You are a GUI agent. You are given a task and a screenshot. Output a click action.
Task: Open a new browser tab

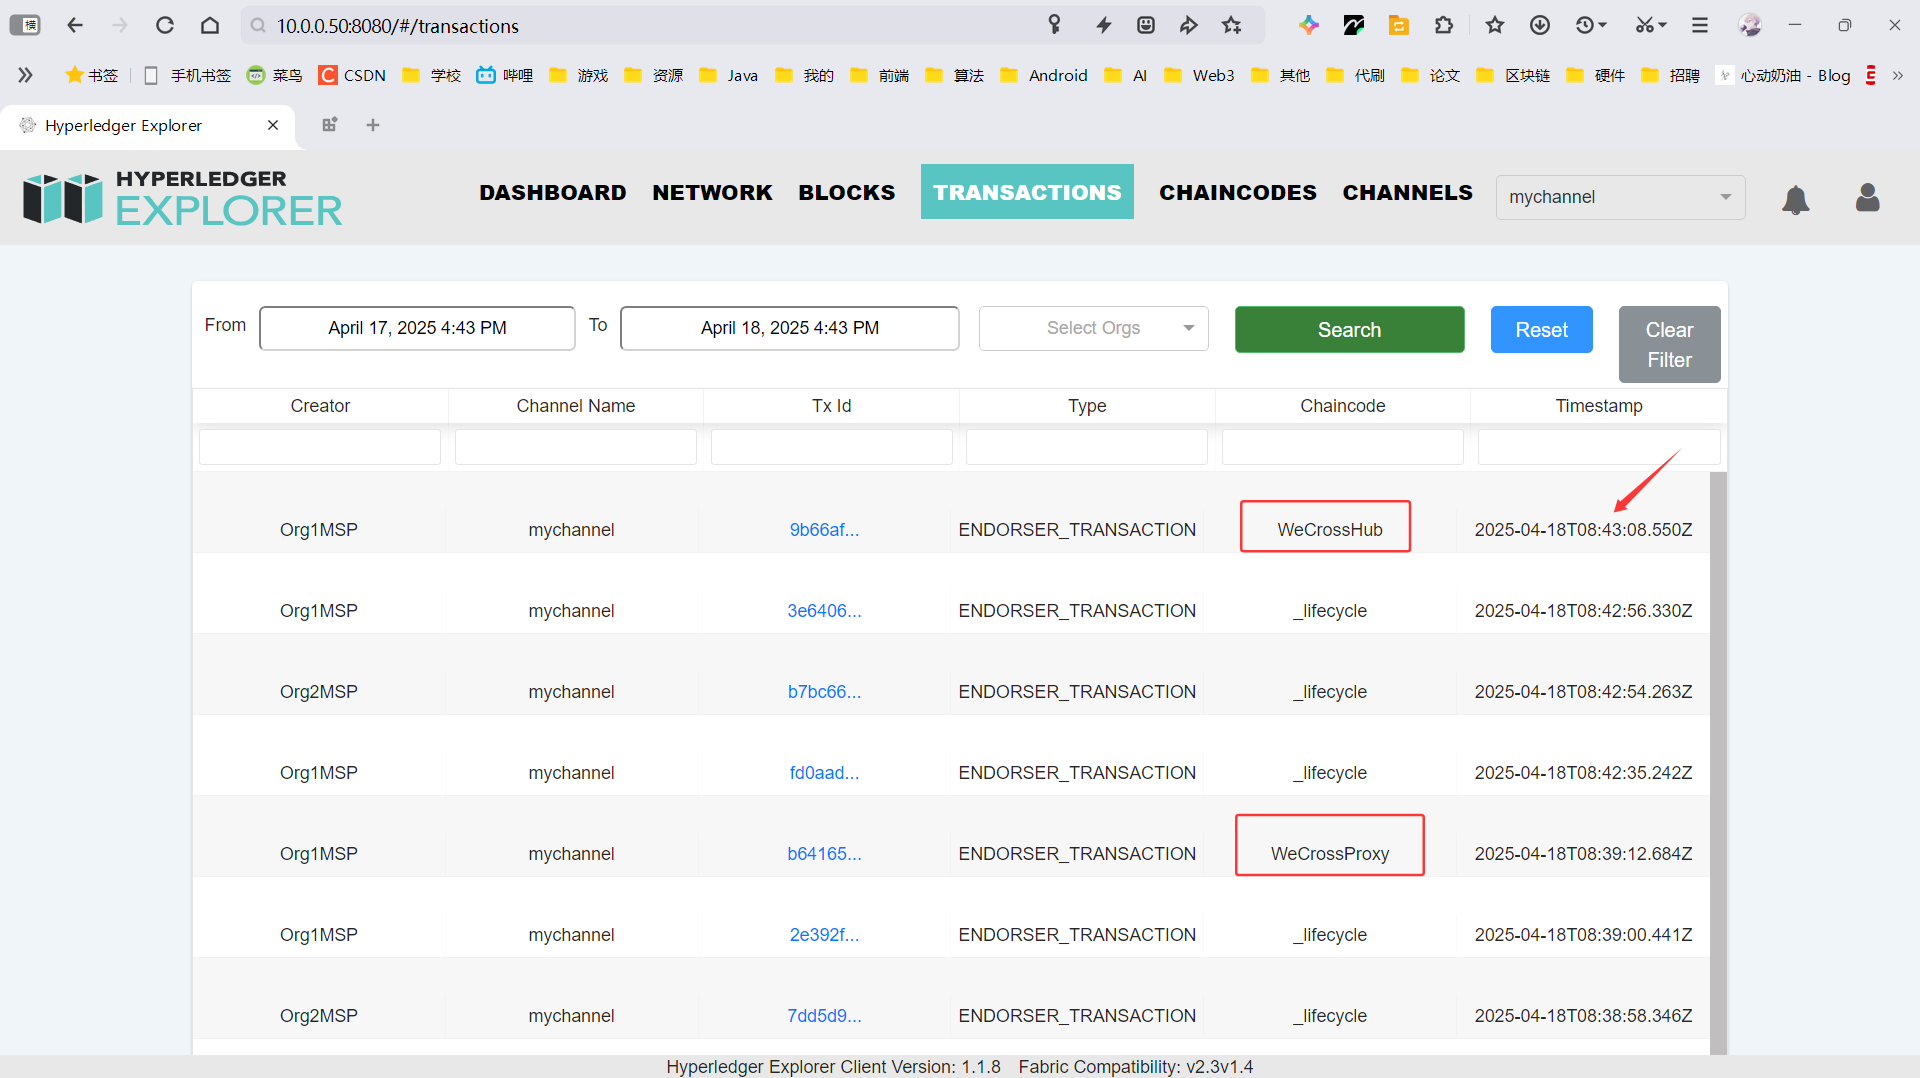[373, 125]
